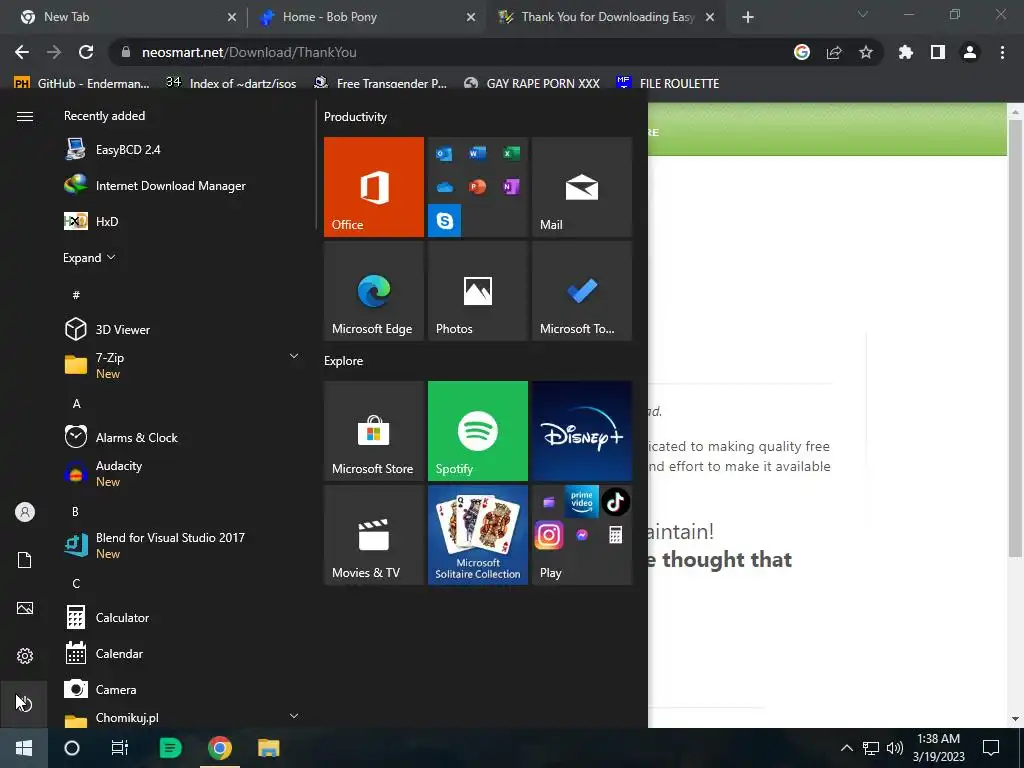The image size is (1024, 768).
Task: Open user account icon in Start sidebar
Action: tap(24, 512)
